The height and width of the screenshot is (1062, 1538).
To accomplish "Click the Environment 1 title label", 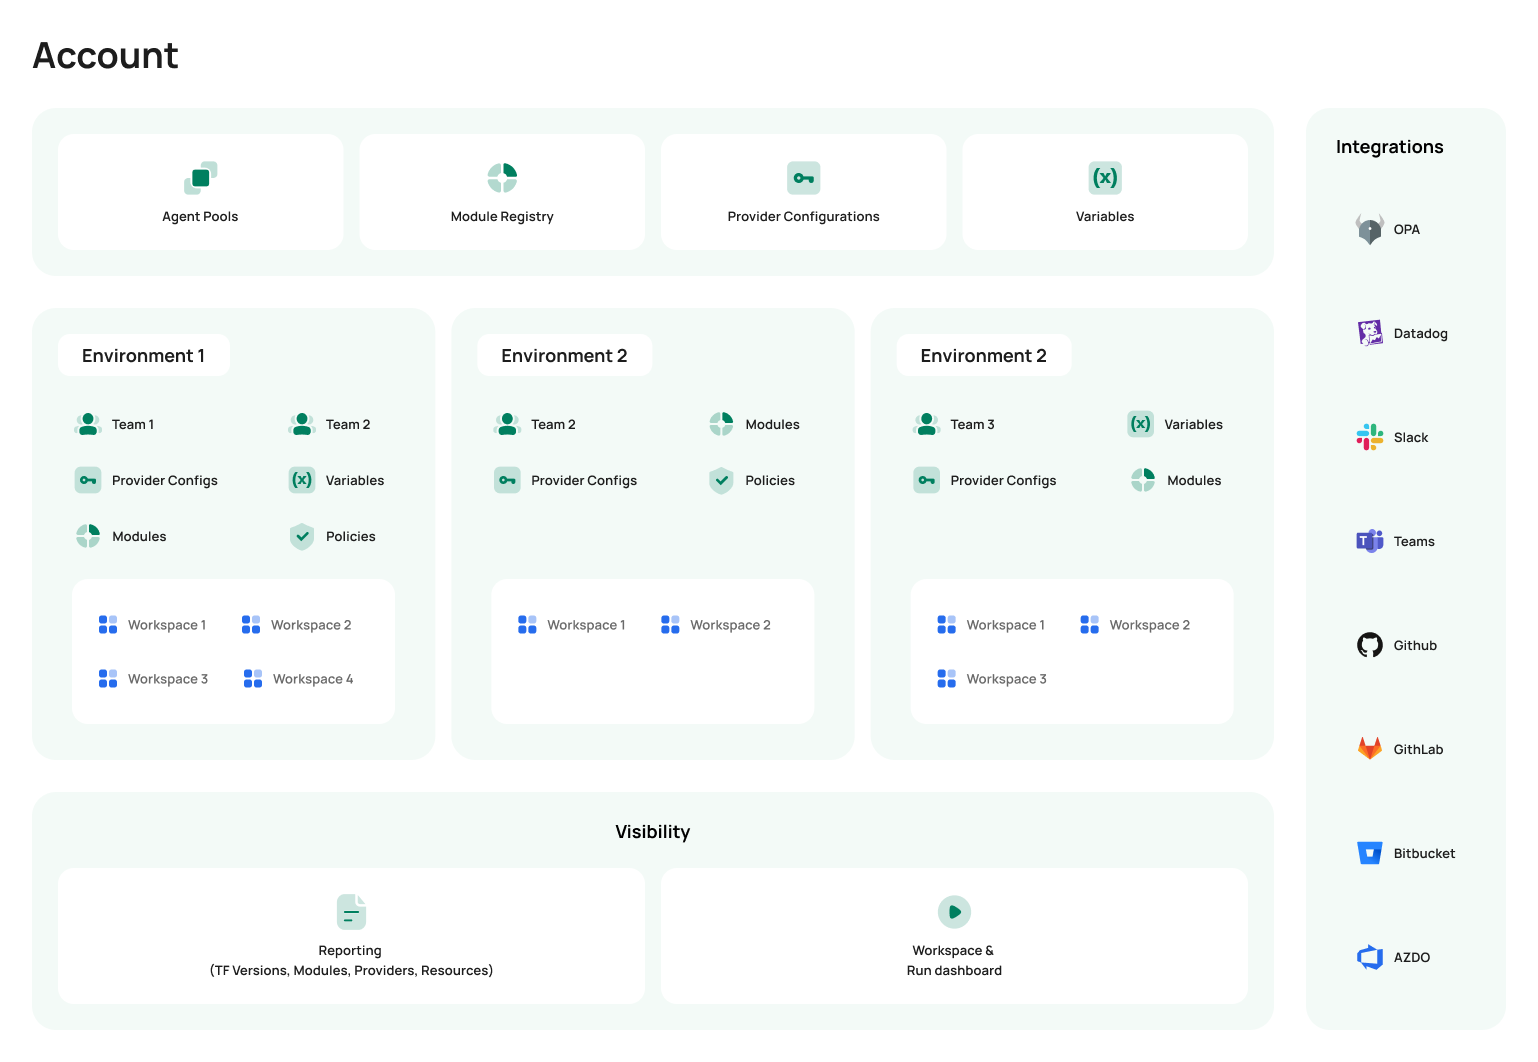I will pos(143,356).
